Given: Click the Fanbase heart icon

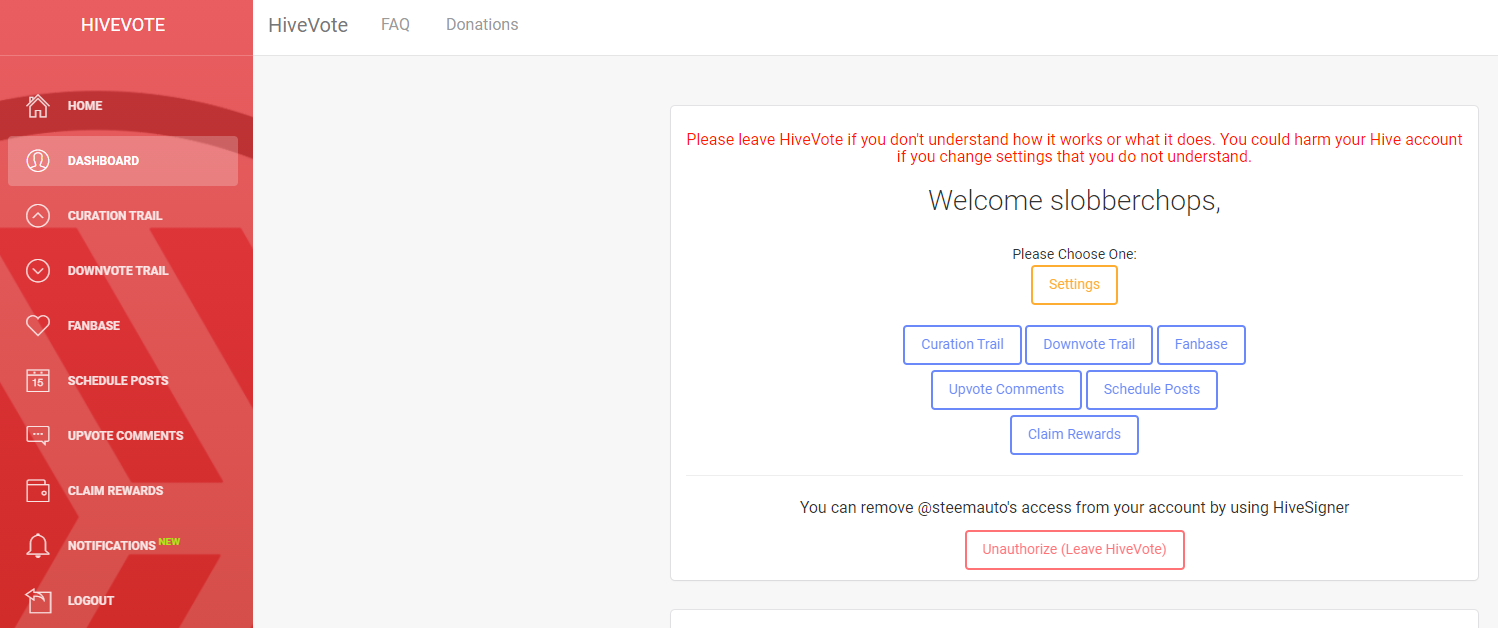Looking at the screenshot, I should pos(38,326).
